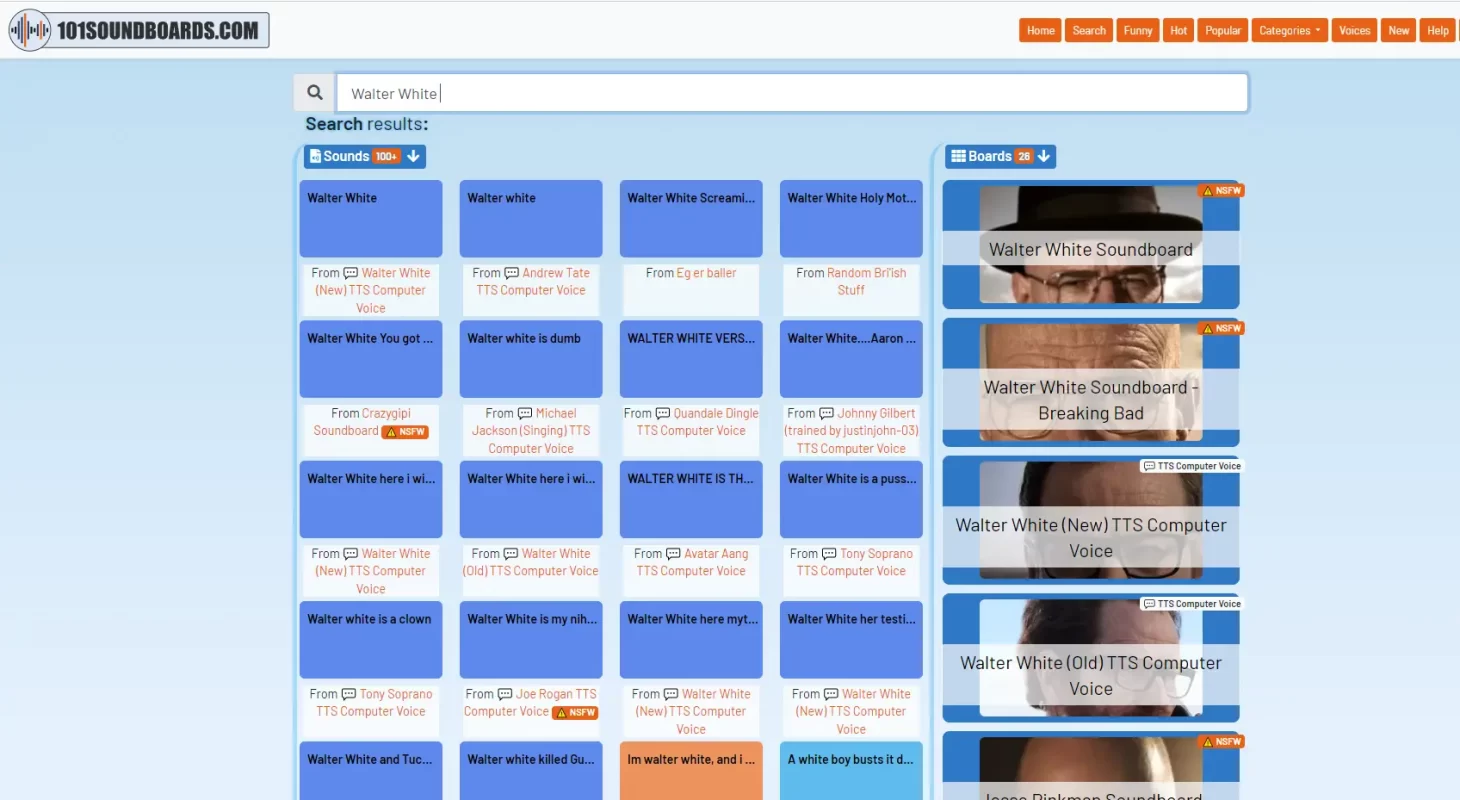
Task: Click the Boards section down arrow
Action: tap(1044, 156)
